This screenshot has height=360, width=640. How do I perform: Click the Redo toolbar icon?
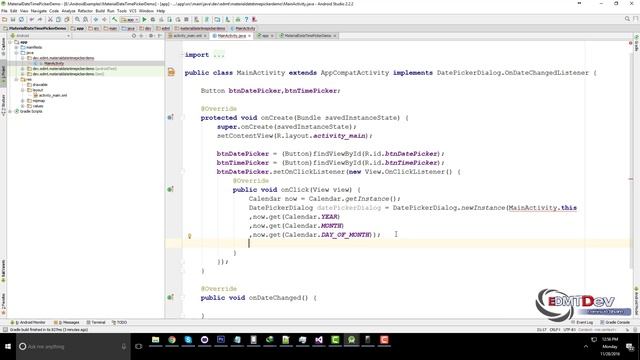click(x=40, y=20)
